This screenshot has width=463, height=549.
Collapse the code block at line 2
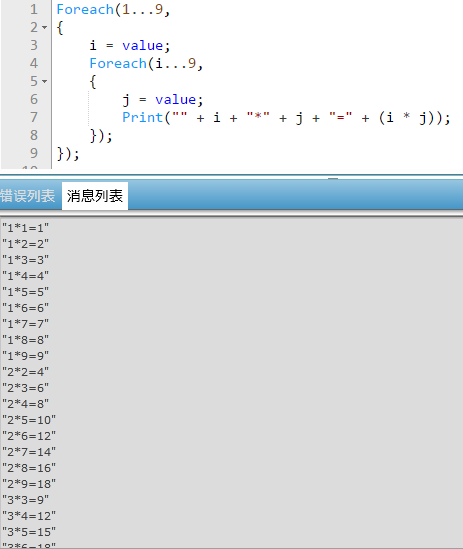click(x=44, y=27)
